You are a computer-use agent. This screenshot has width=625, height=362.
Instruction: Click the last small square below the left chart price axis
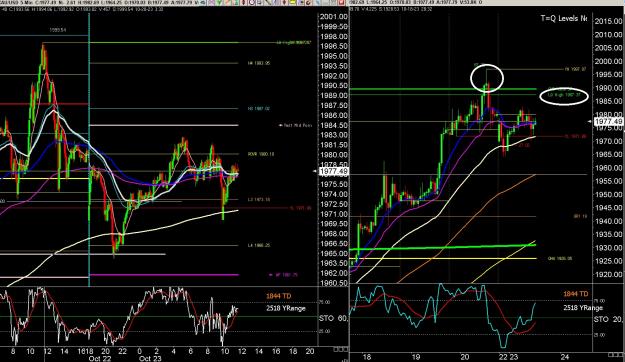tap(345, 349)
